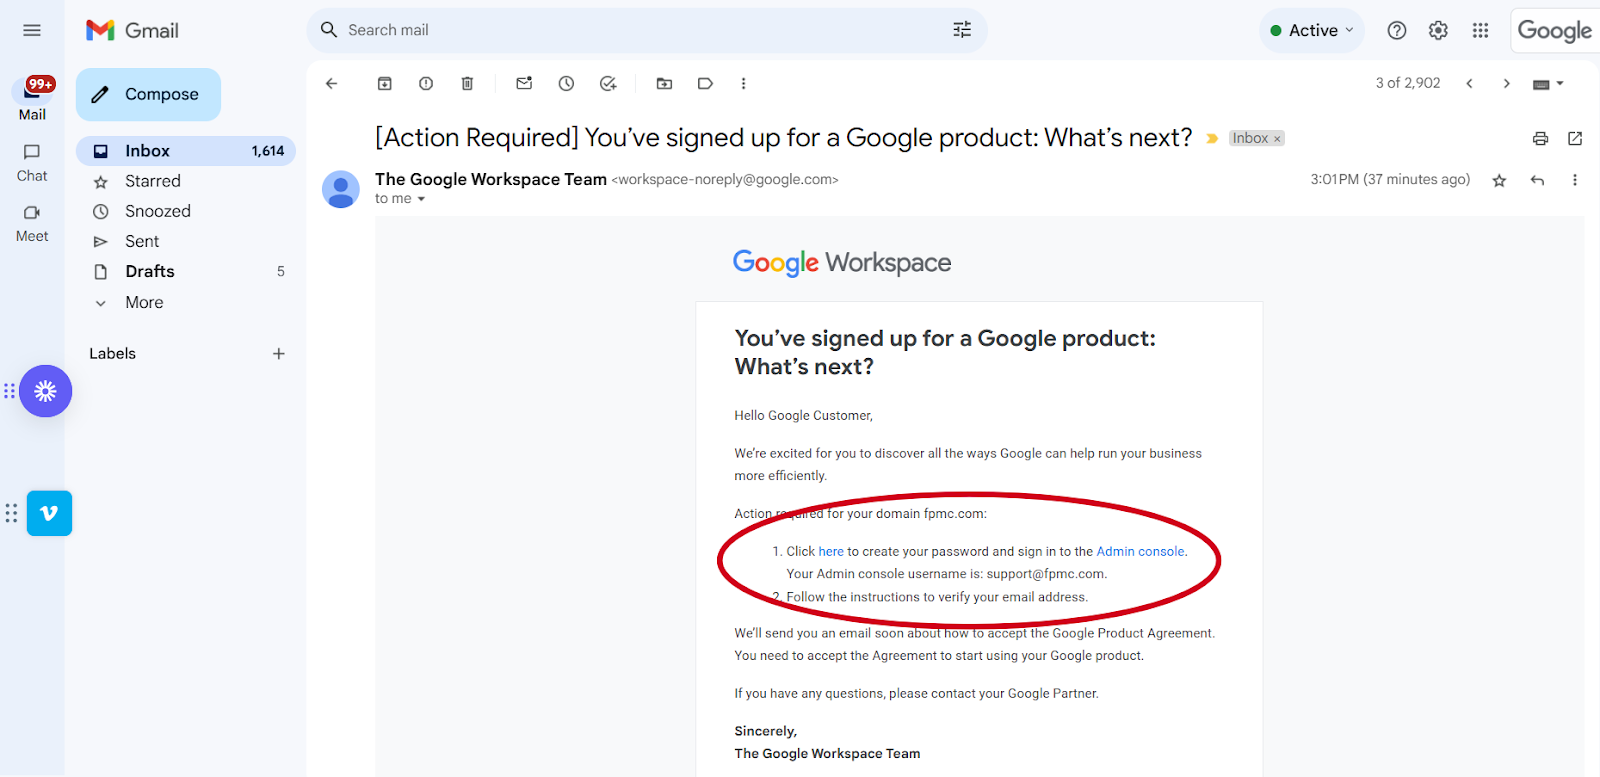Screen dimensions: 1600x777
Task: Click the purple asterisk extension button
Action: [x=46, y=391]
